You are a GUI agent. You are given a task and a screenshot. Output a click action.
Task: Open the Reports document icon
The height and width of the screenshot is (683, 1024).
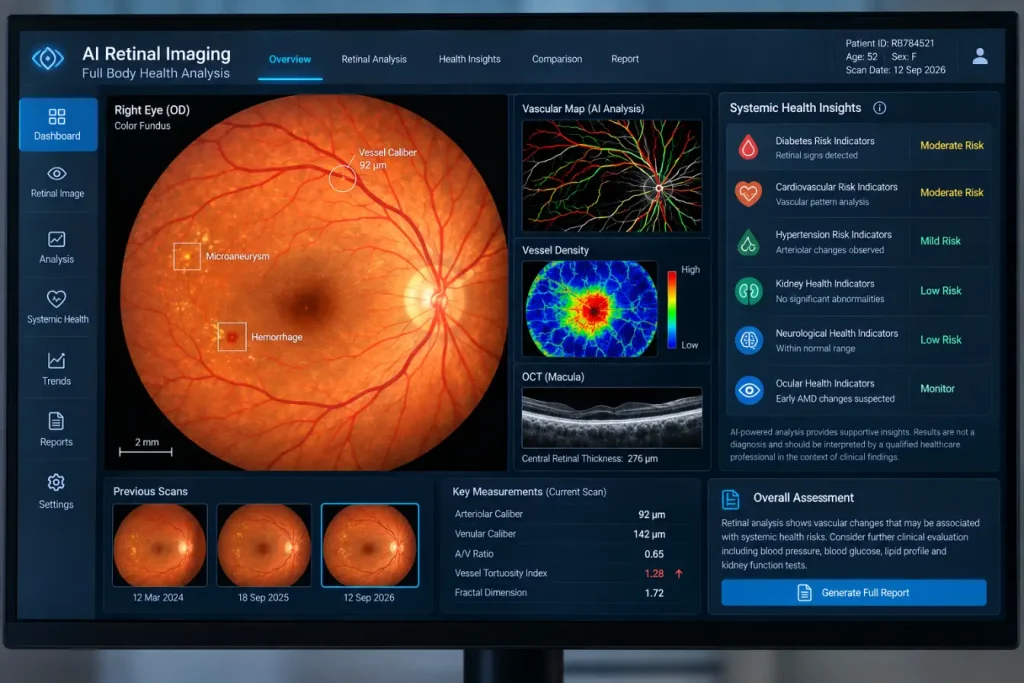coord(56,421)
